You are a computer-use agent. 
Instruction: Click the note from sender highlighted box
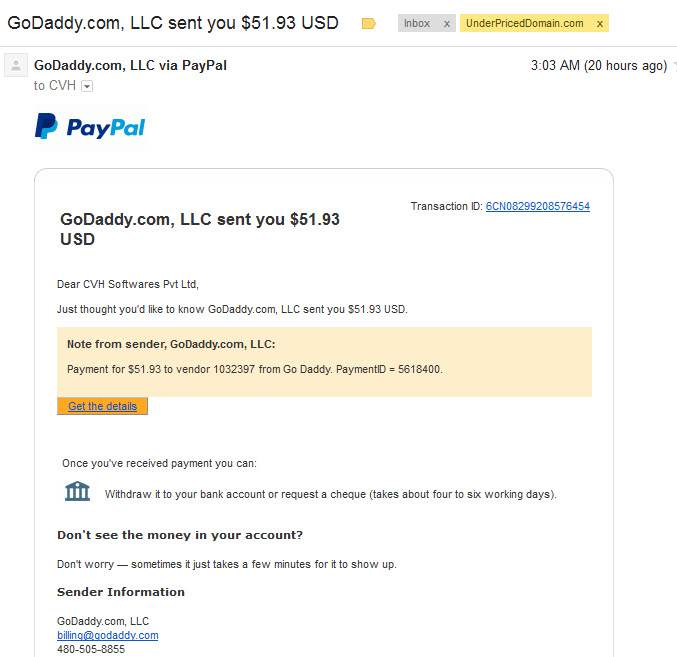(x=324, y=362)
